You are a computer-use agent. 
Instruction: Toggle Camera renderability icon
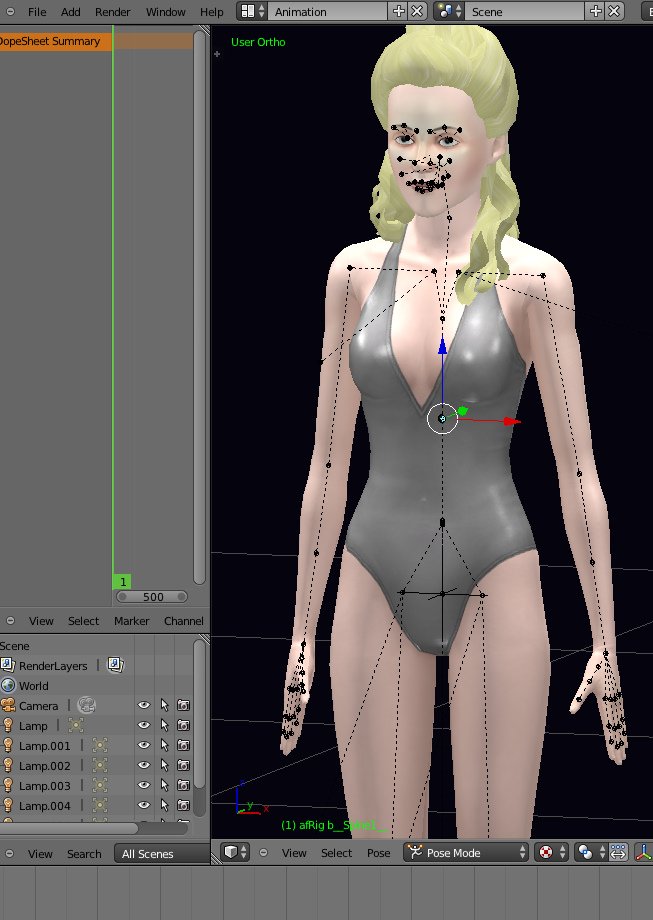pos(184,705)
